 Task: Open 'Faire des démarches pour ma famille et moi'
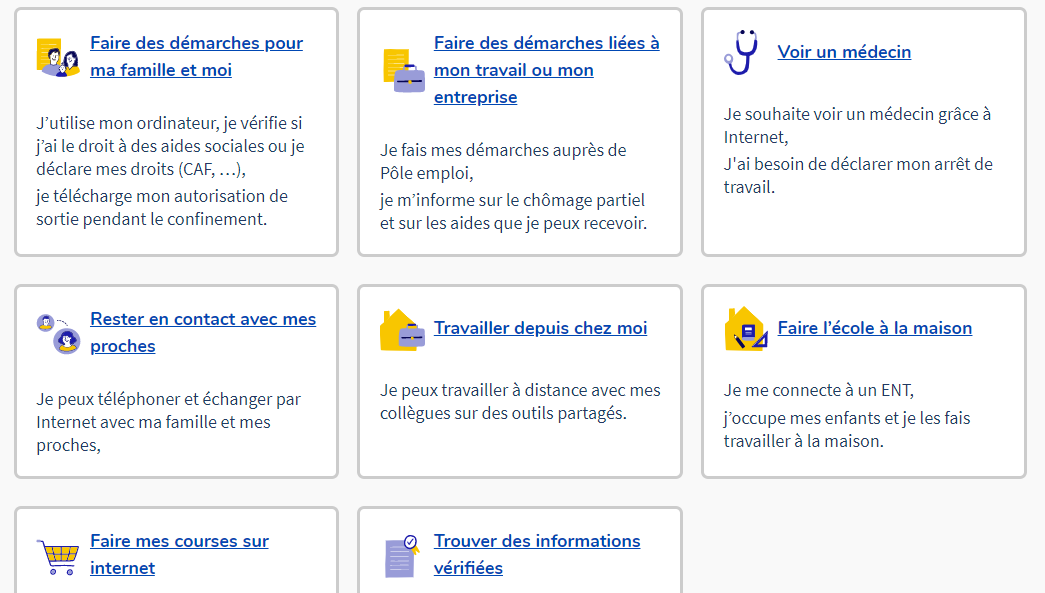coord(197,56)
